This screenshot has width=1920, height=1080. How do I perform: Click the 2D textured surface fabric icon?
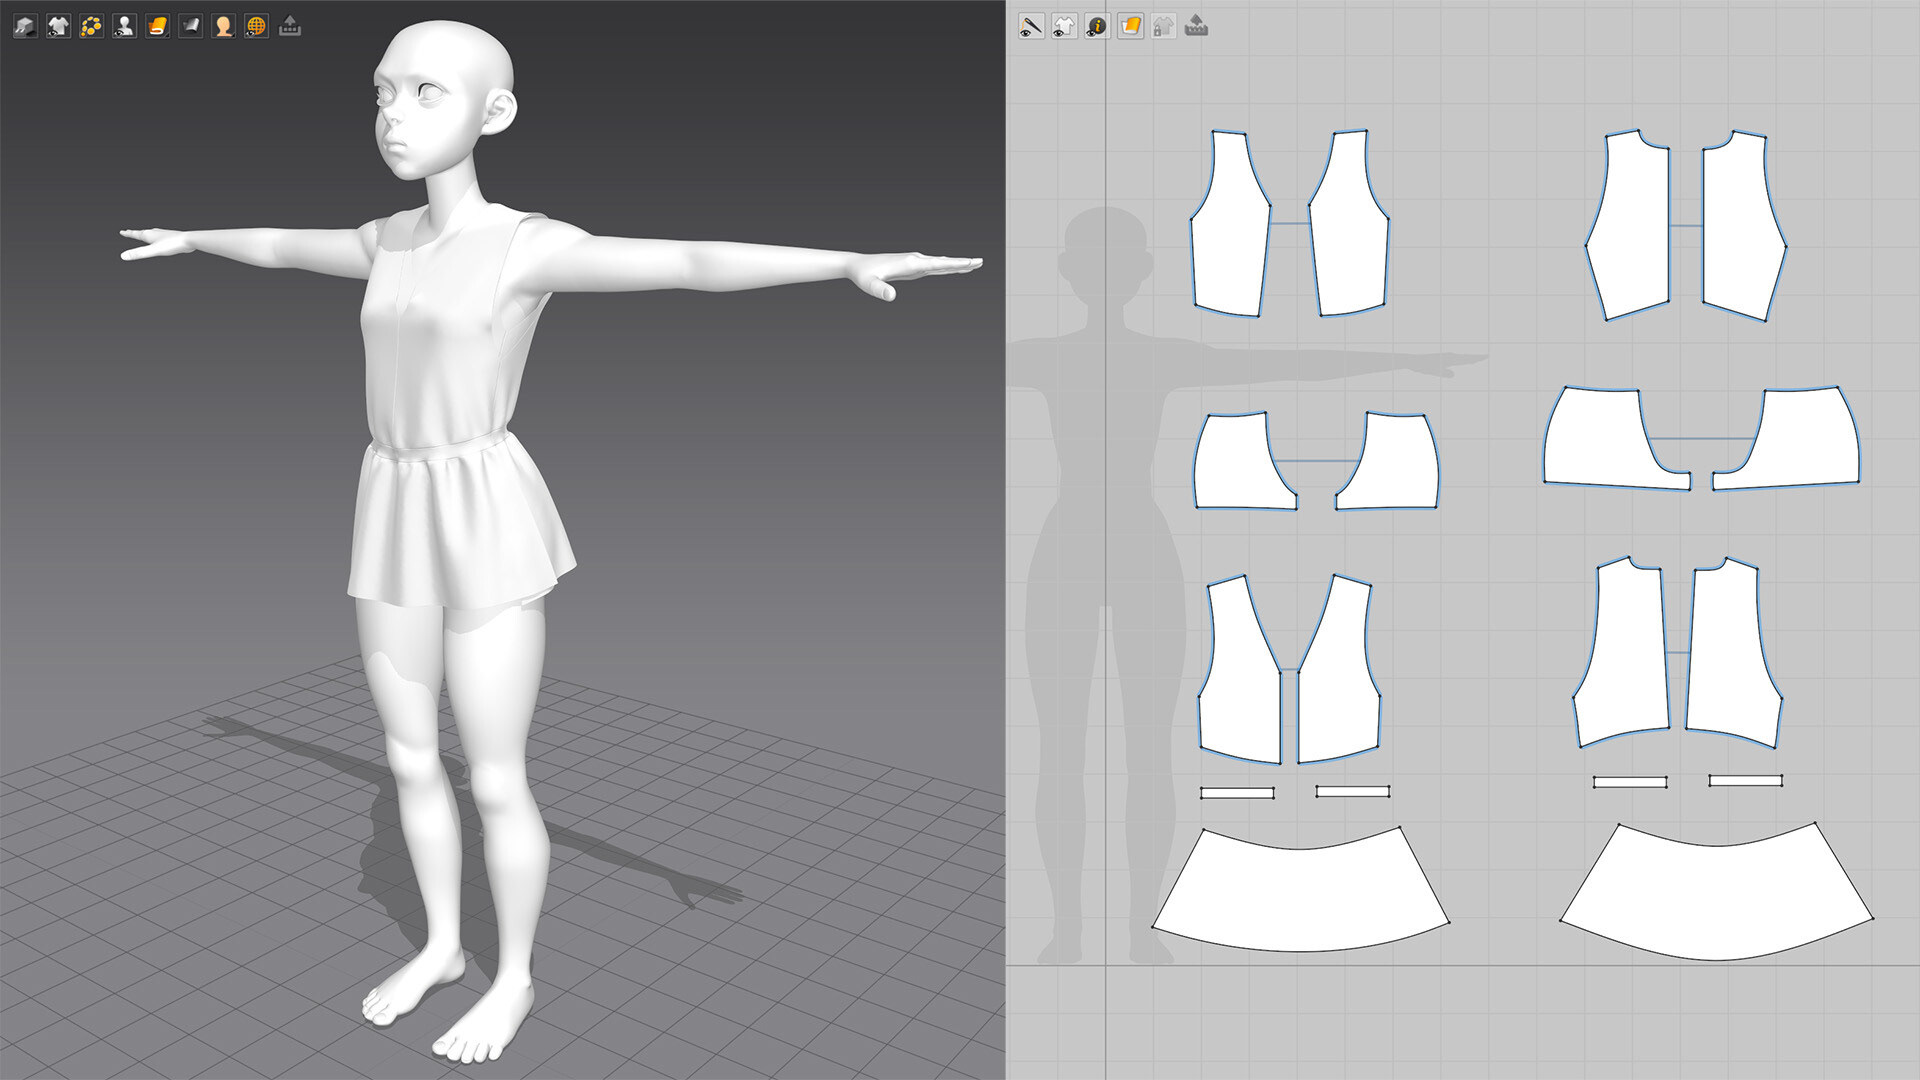pos(1130,26)
